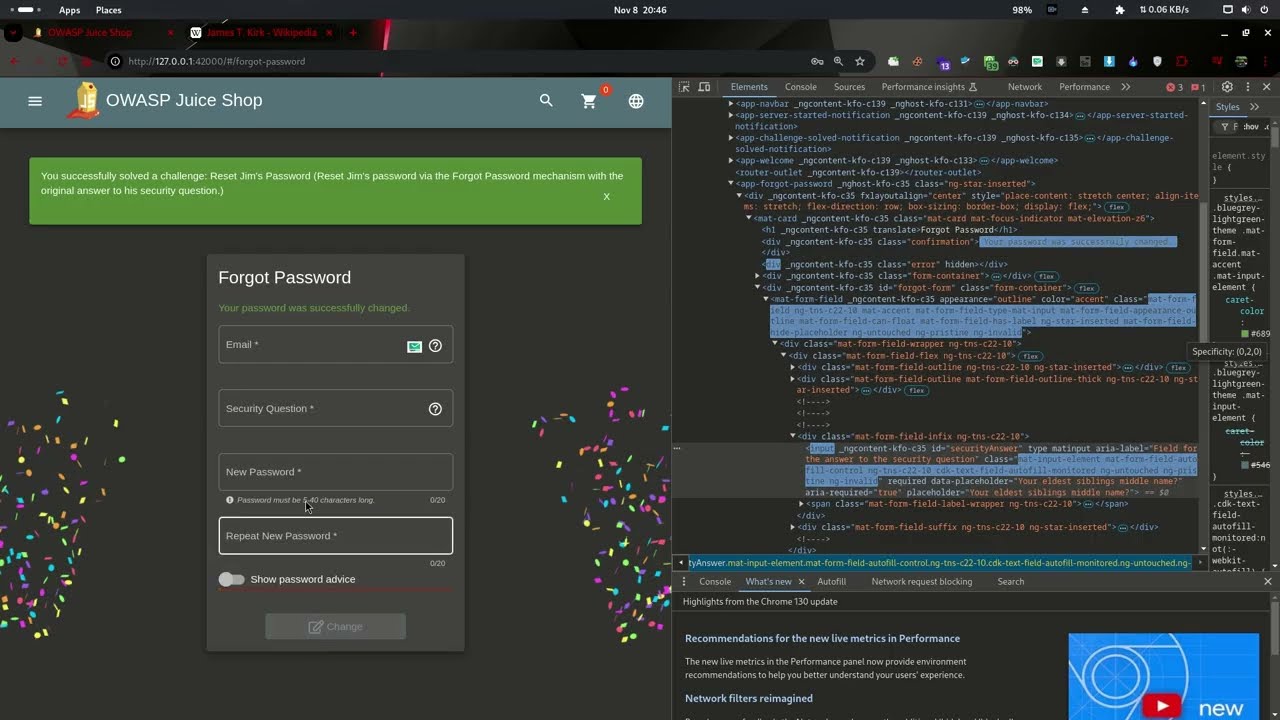Viewport: 1280px width, 720px height.
Task: Expand the app-welcome DOM node
Action: click(x=731, y=161)
